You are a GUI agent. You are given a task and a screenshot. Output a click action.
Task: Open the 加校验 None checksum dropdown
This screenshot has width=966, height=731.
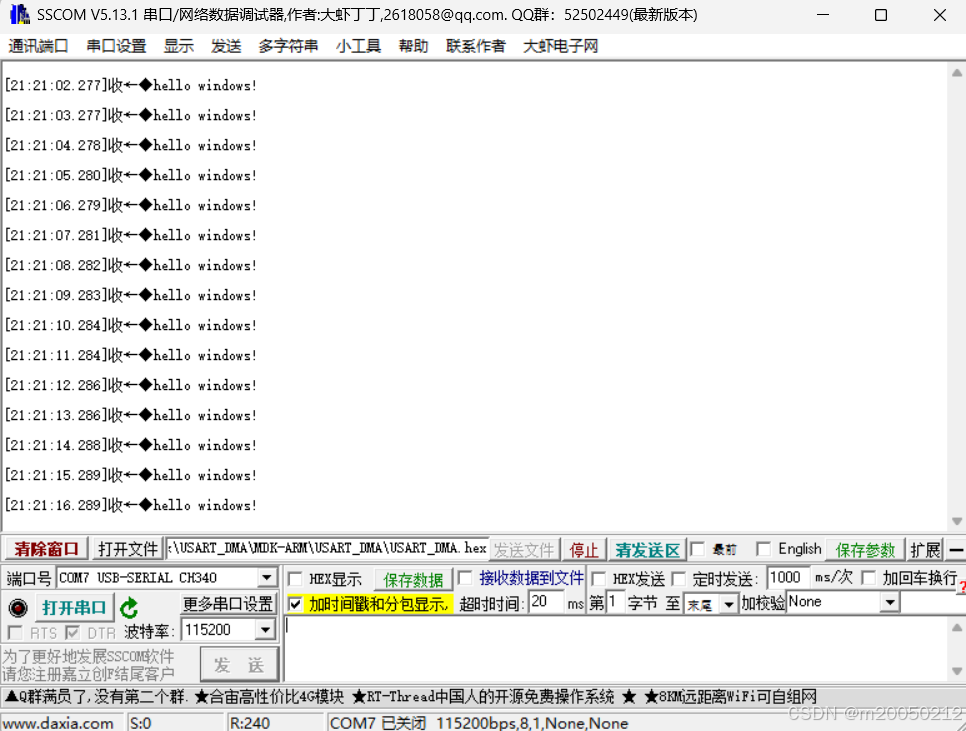(x=891, y=601)
